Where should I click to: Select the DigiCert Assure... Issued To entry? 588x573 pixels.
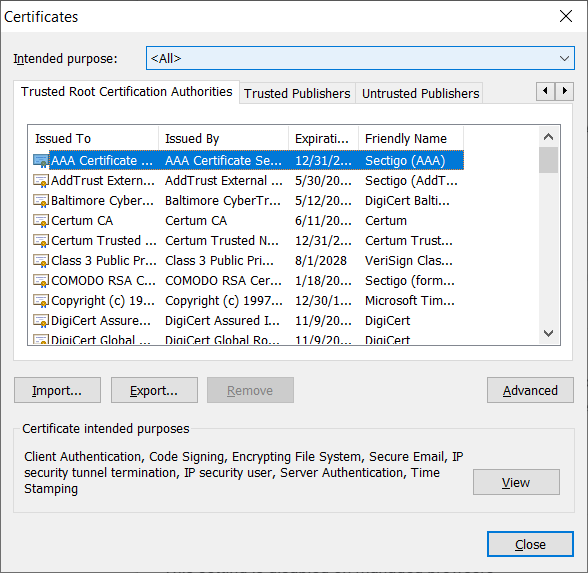pos(100,321)
